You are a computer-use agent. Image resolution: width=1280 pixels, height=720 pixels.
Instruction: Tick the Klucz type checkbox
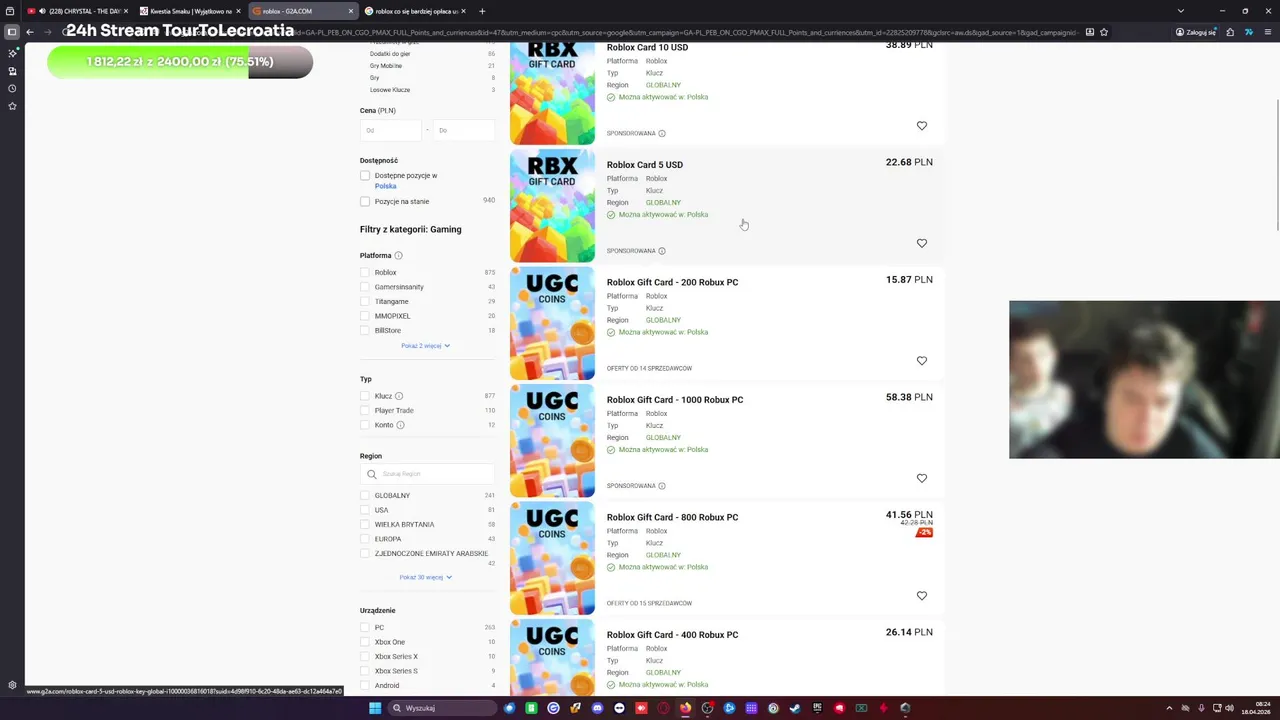365,396
